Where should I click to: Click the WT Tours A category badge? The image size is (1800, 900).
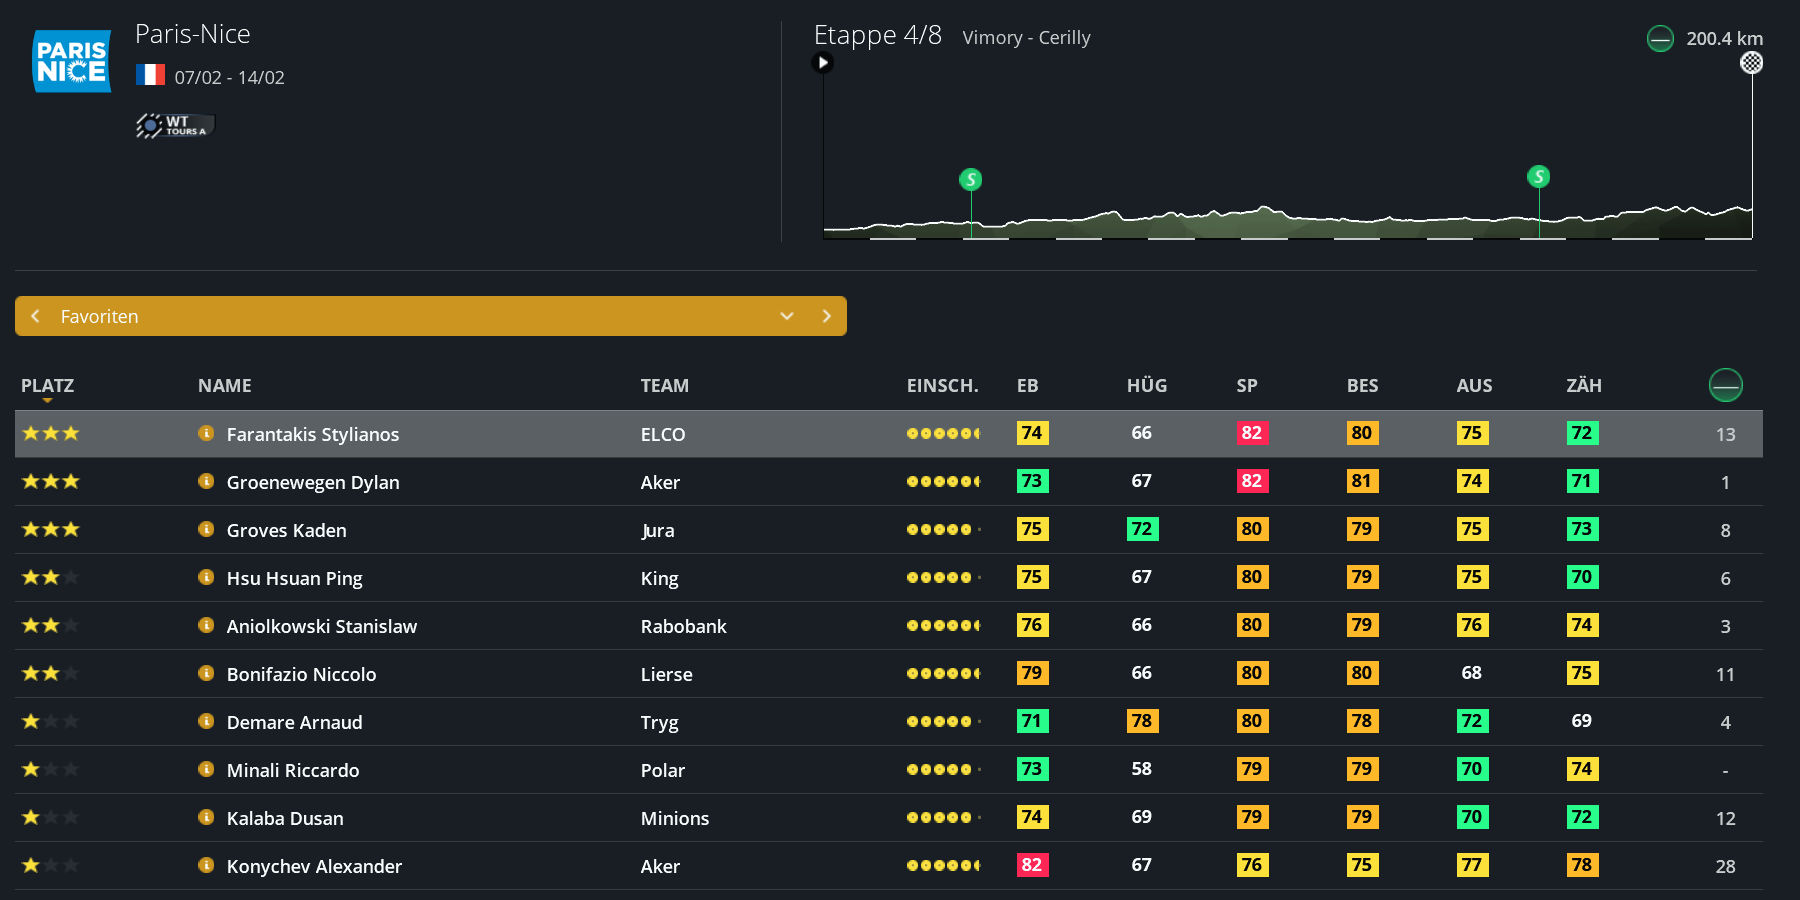[175, 126]
